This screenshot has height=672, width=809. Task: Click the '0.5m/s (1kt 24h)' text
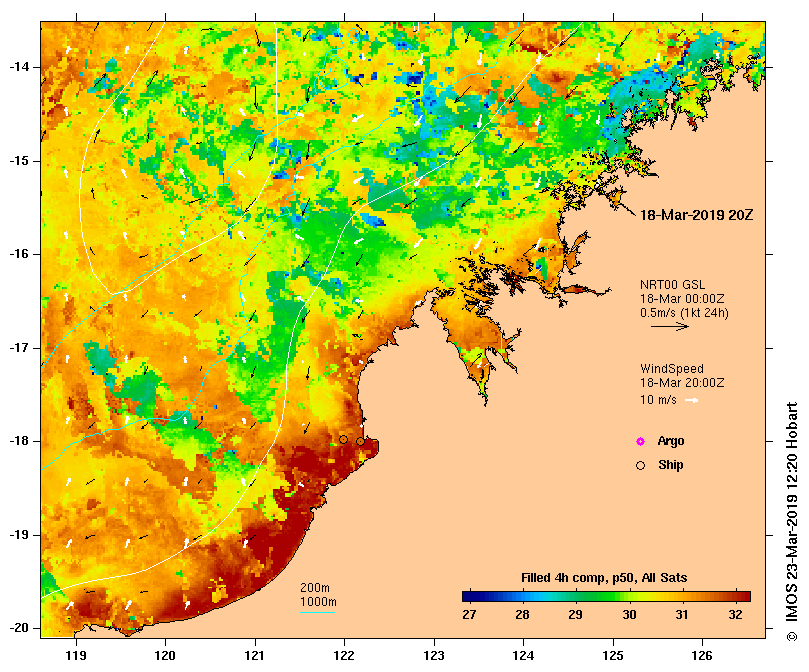click(x=684, y=313)
